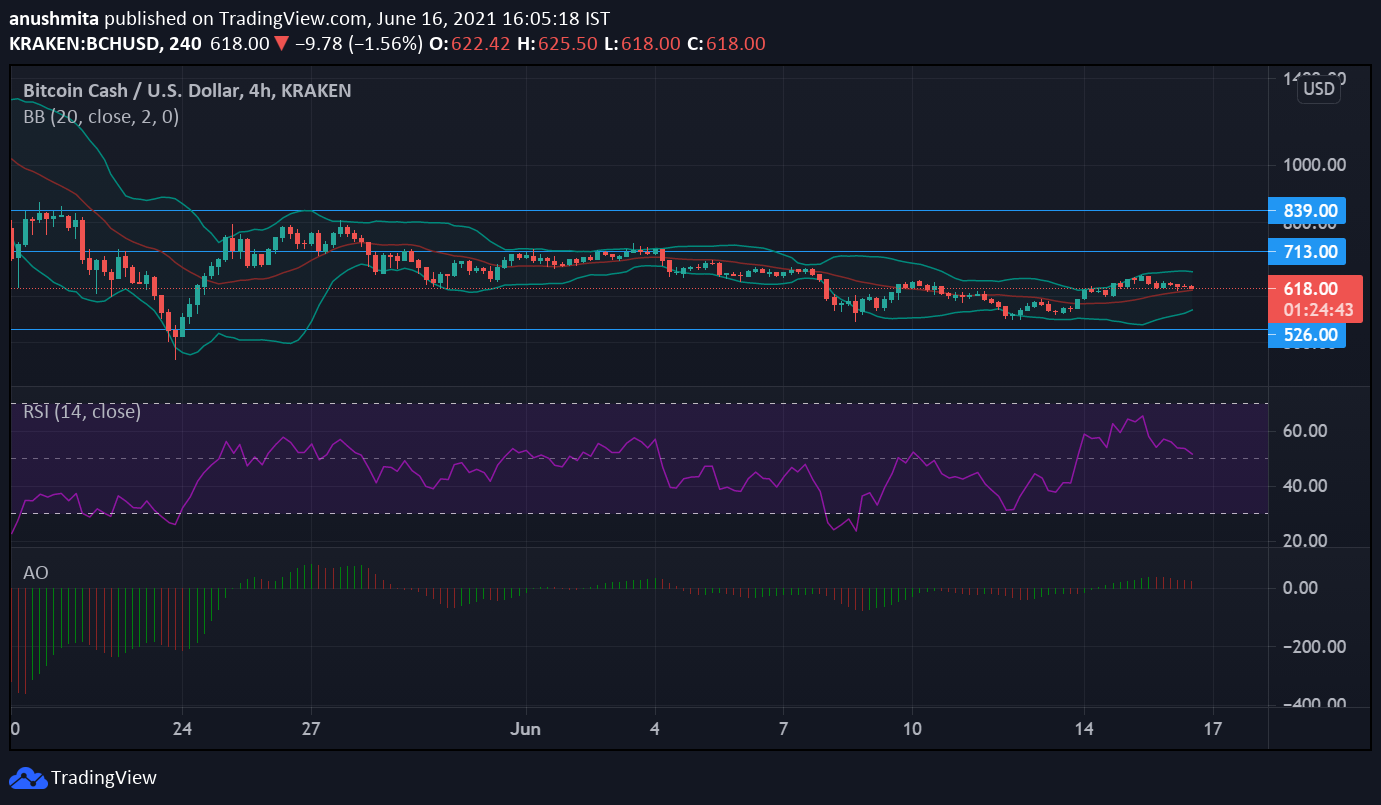
Task: Click the current price 618.00 label
Action: point(1310,288)
